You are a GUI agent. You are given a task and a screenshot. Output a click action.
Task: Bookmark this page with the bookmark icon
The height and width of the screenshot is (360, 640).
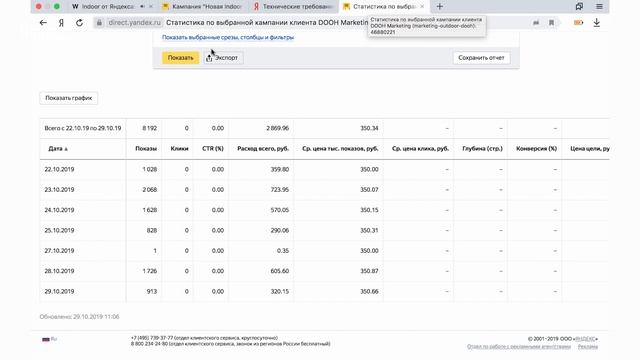coord(551,23)
